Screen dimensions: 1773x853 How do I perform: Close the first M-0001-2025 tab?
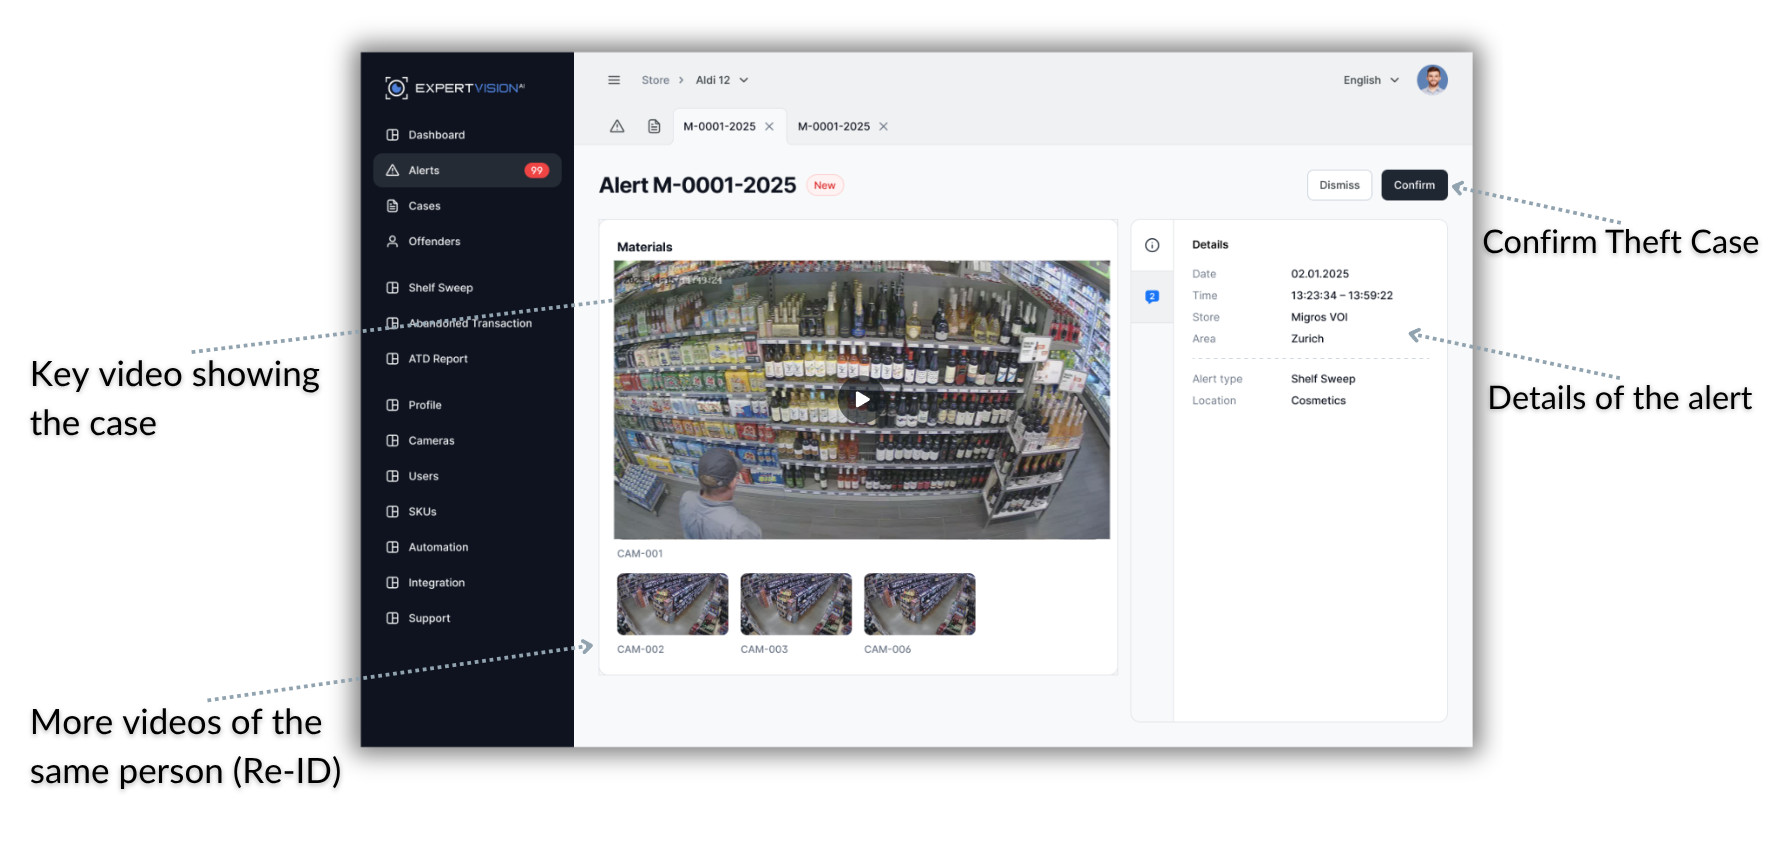769,127
